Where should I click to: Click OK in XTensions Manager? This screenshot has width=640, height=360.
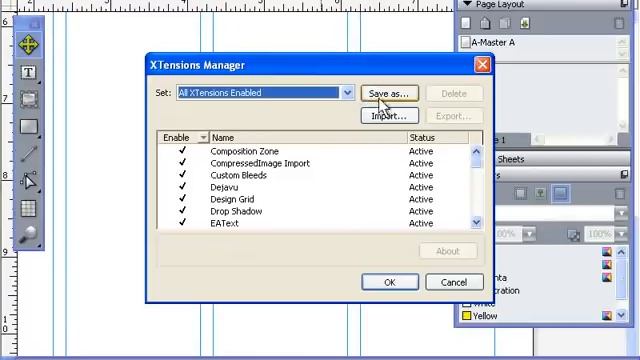[x=390, y=282]
